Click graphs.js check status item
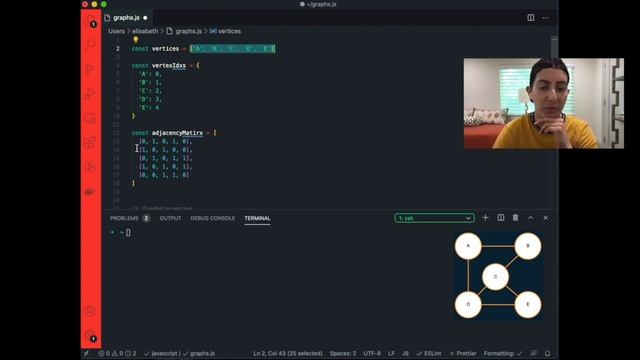Screen dimensions: 640x360 click(199, 353)
